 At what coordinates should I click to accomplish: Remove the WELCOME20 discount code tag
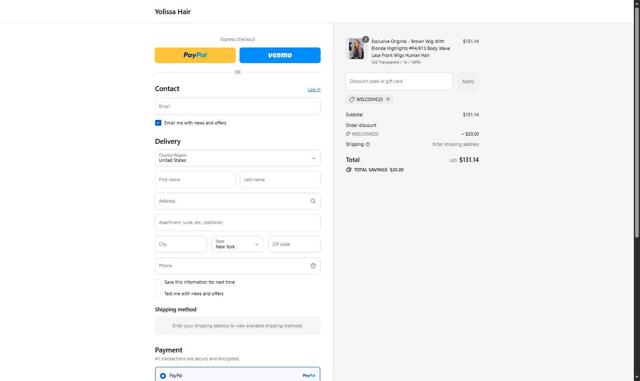(388, 99)
